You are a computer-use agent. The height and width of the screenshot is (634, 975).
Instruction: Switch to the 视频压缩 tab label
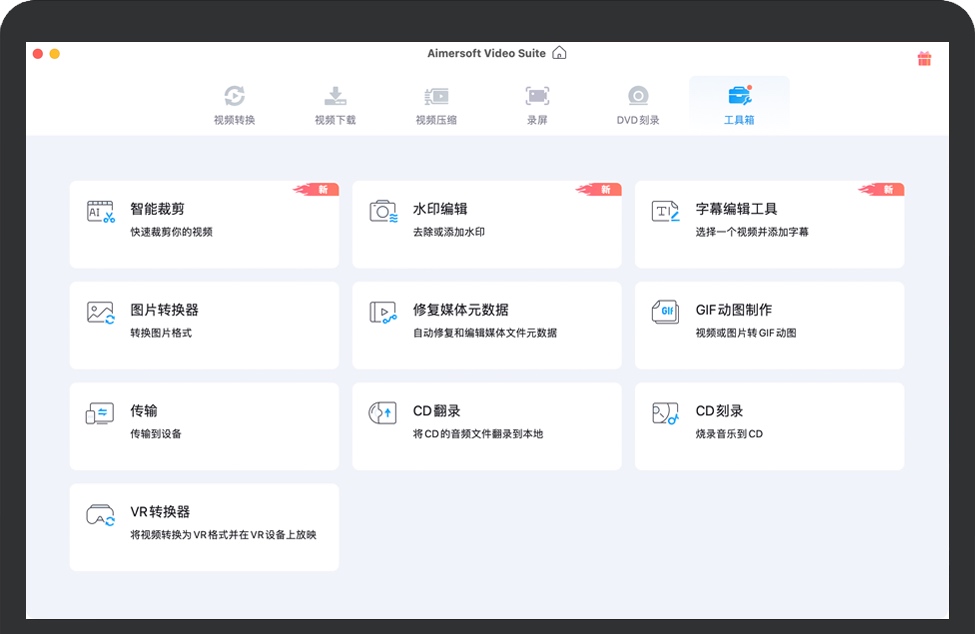point(437,120)
